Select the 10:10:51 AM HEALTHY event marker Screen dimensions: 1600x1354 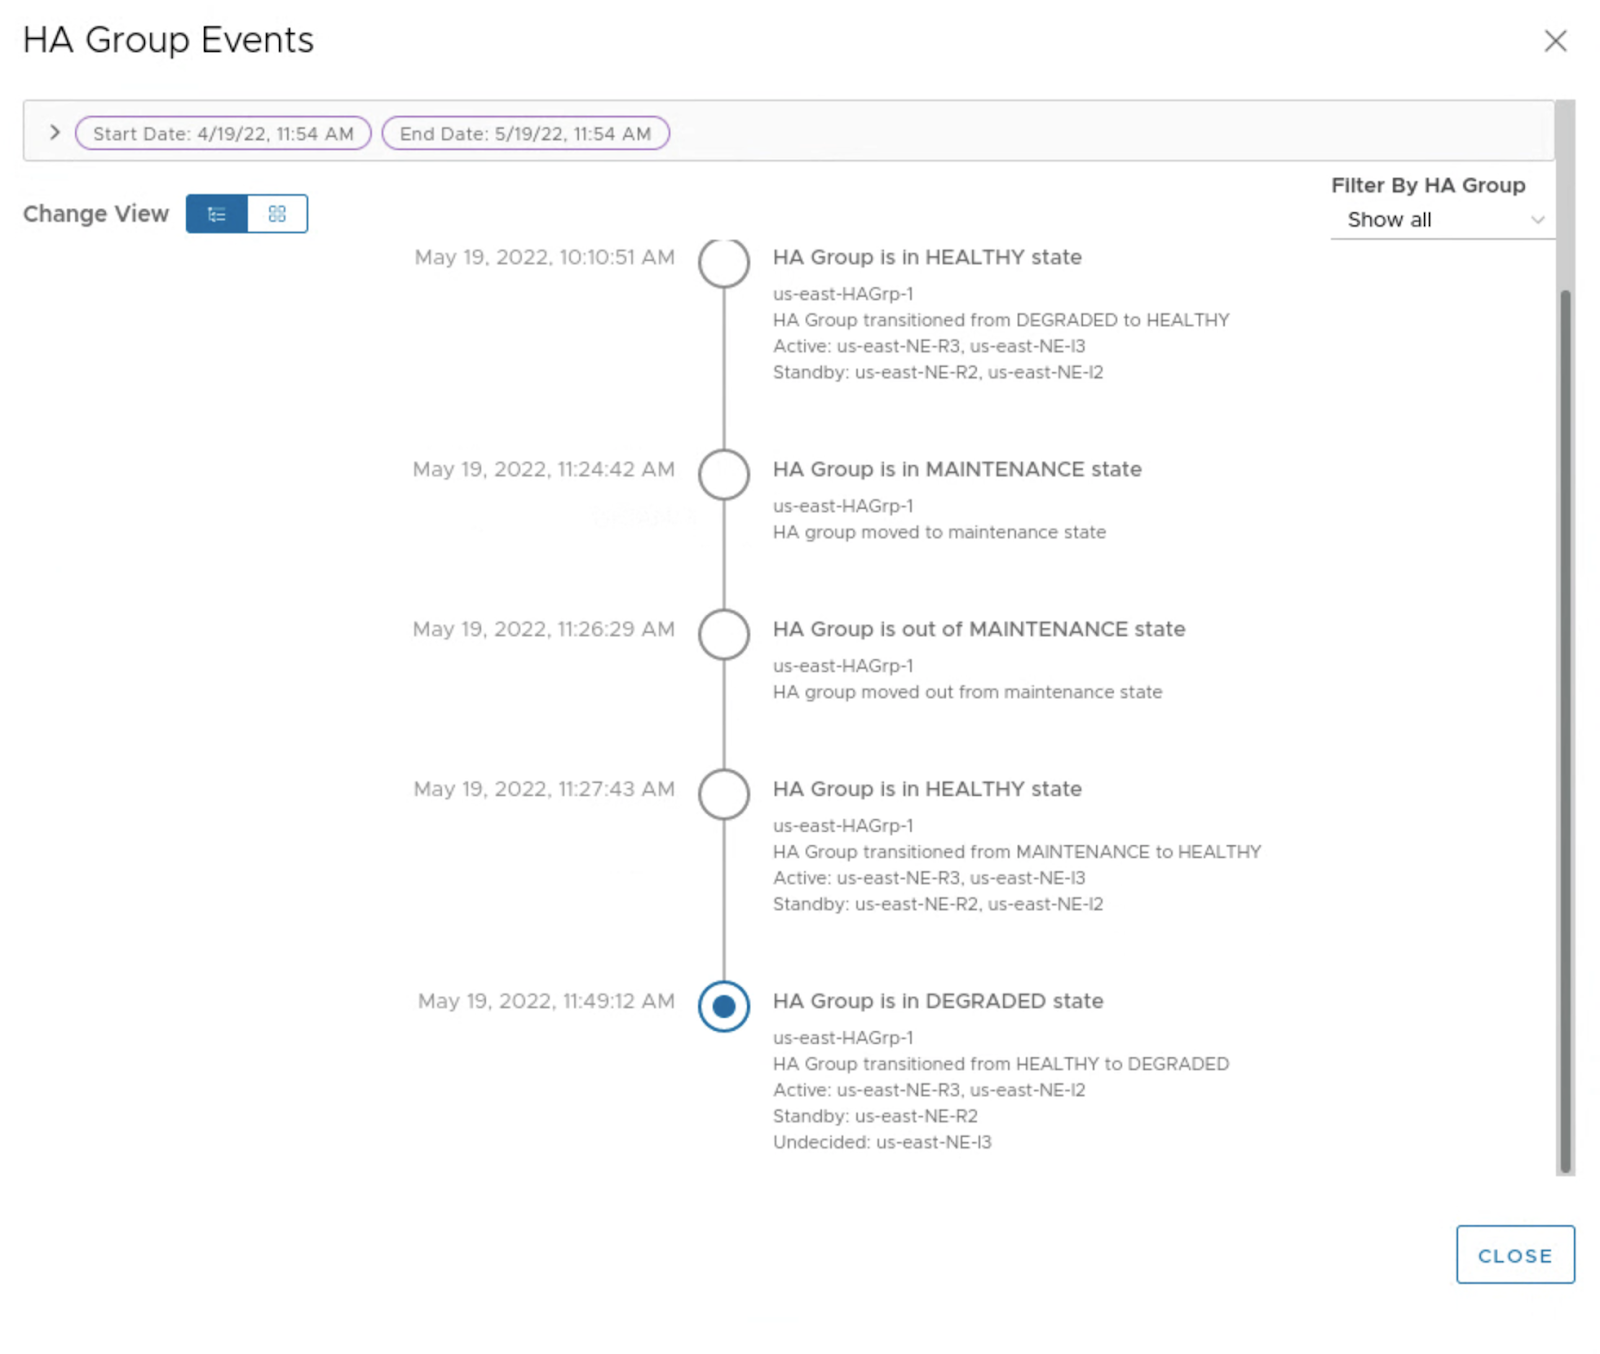coord(724,262)
